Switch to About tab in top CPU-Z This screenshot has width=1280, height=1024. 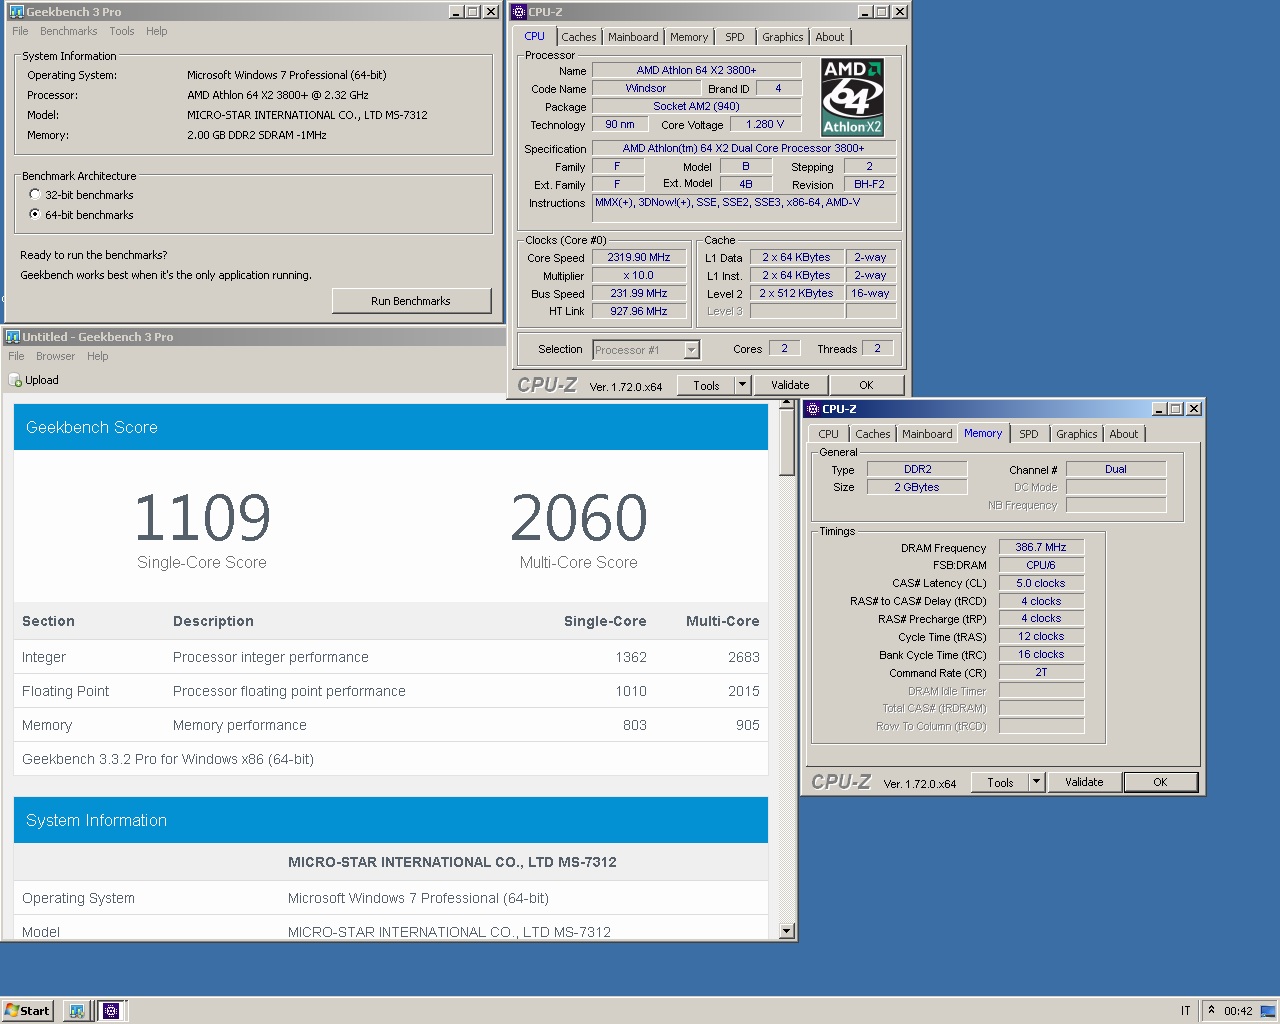830,37
